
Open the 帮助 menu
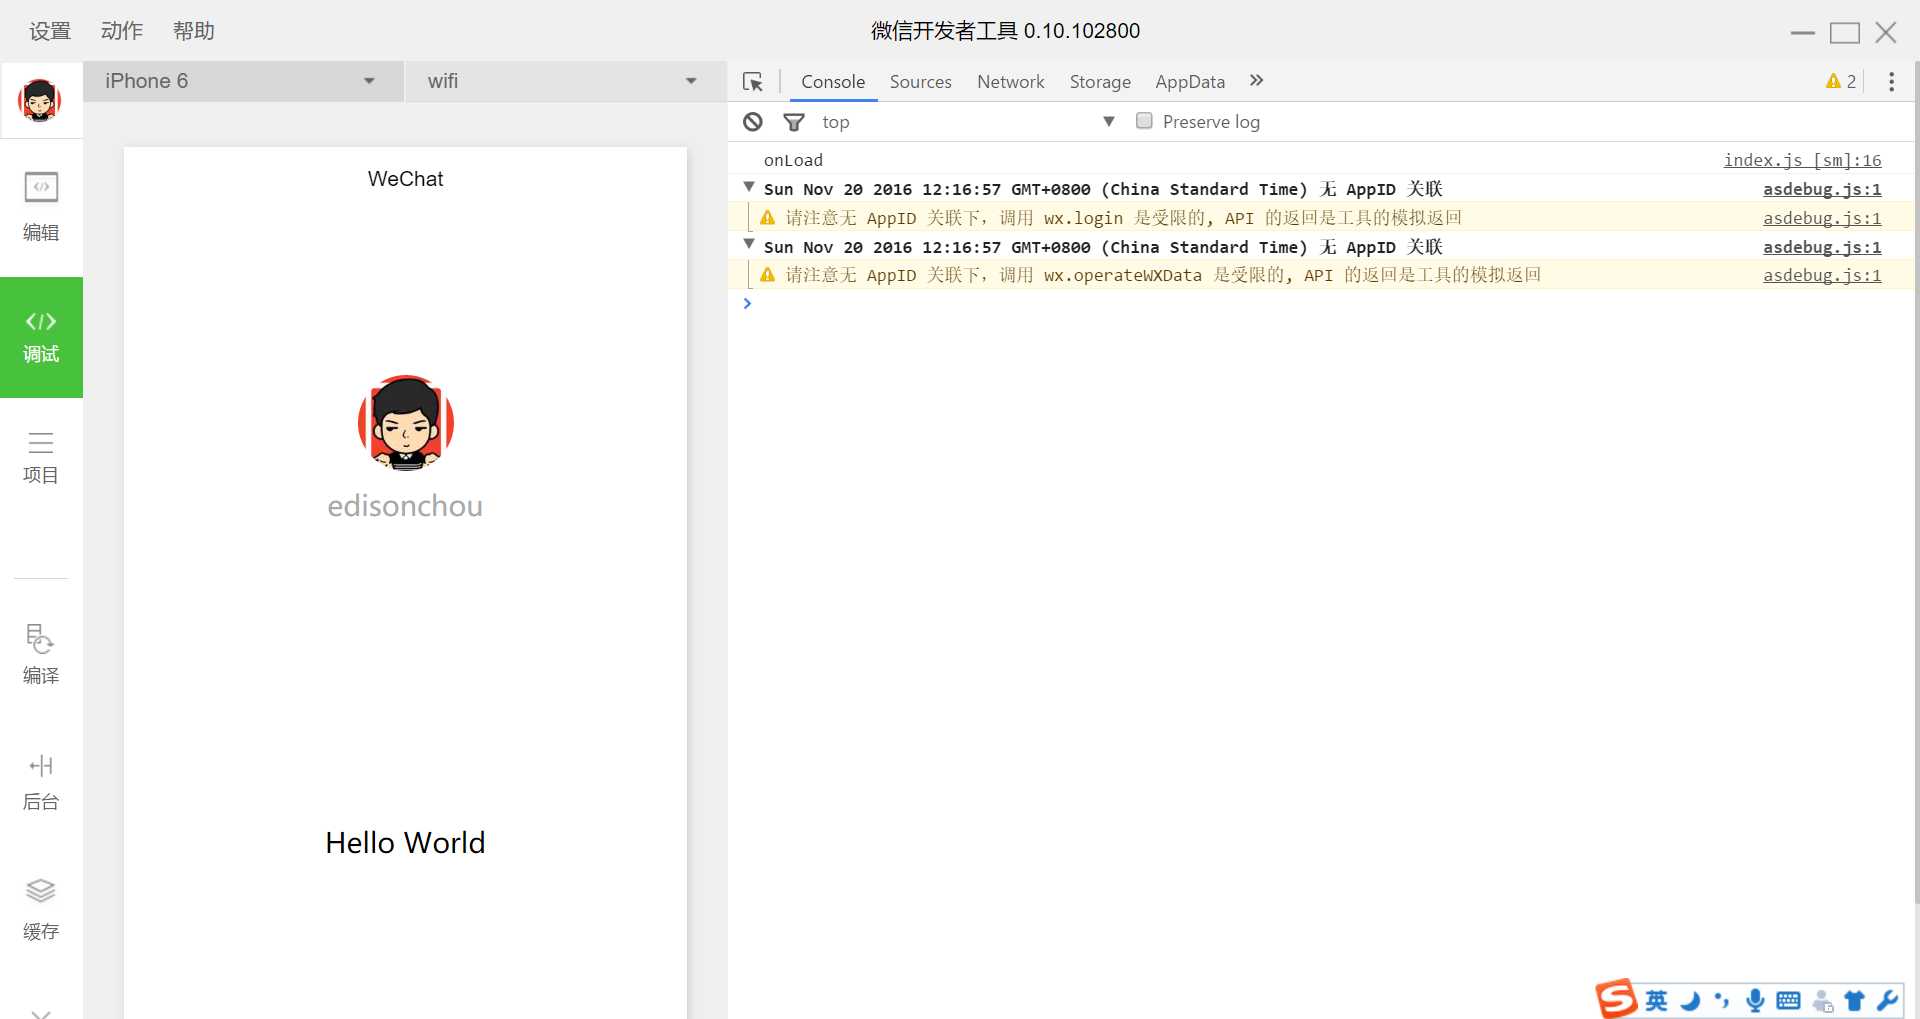(x=194, y=31)
